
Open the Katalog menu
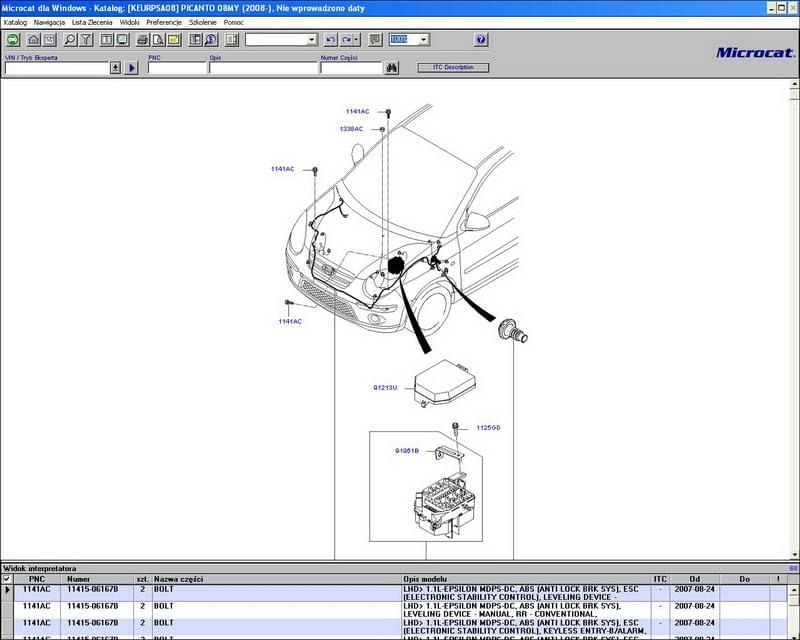15,22
